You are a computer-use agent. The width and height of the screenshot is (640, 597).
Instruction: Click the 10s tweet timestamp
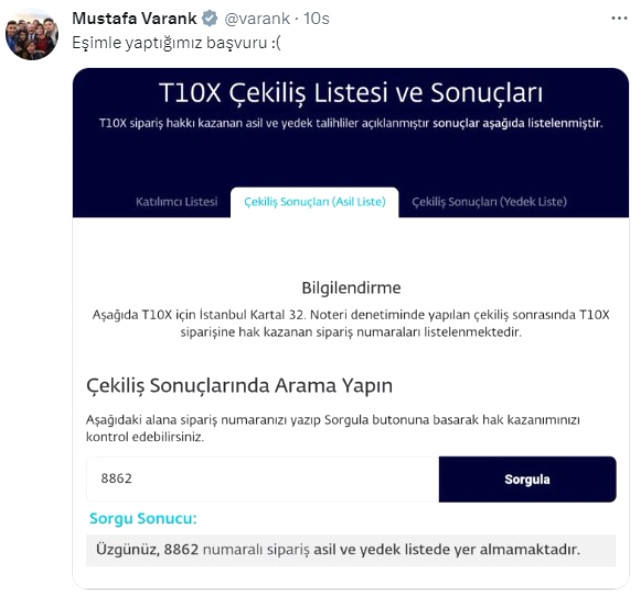tap(318, 19)
